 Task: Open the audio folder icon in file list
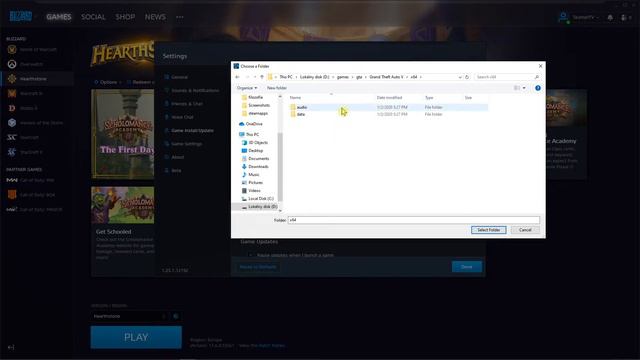click(x=293, y=107)
